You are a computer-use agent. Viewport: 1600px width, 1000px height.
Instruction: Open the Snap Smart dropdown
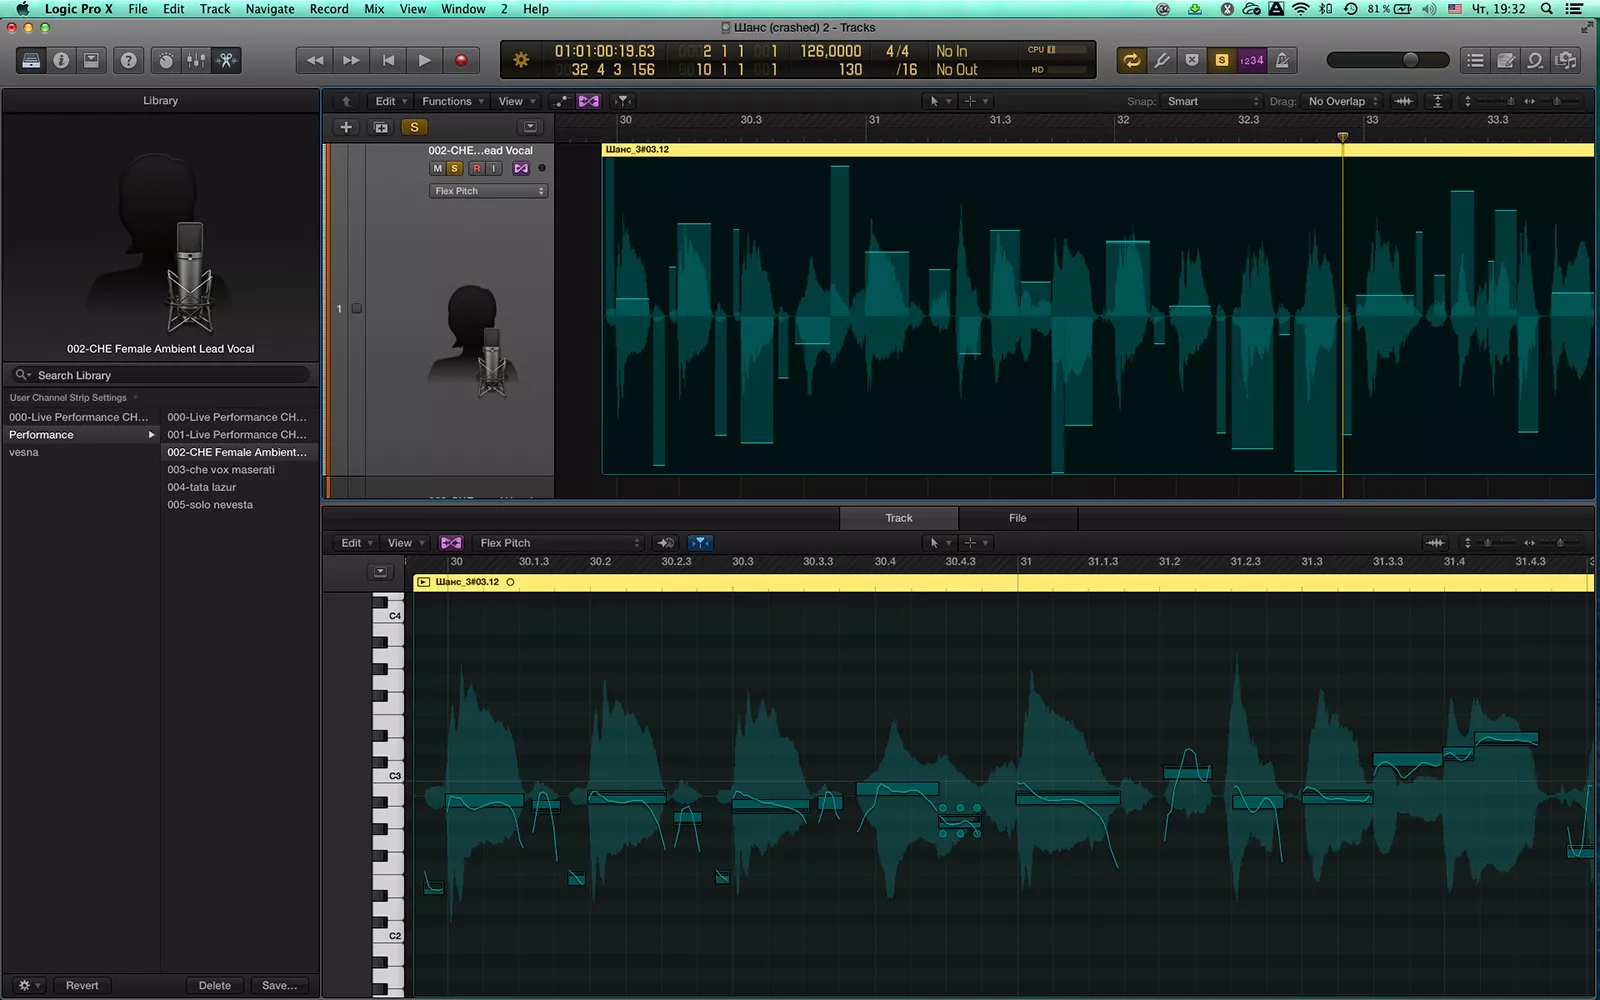(1212, 101)
